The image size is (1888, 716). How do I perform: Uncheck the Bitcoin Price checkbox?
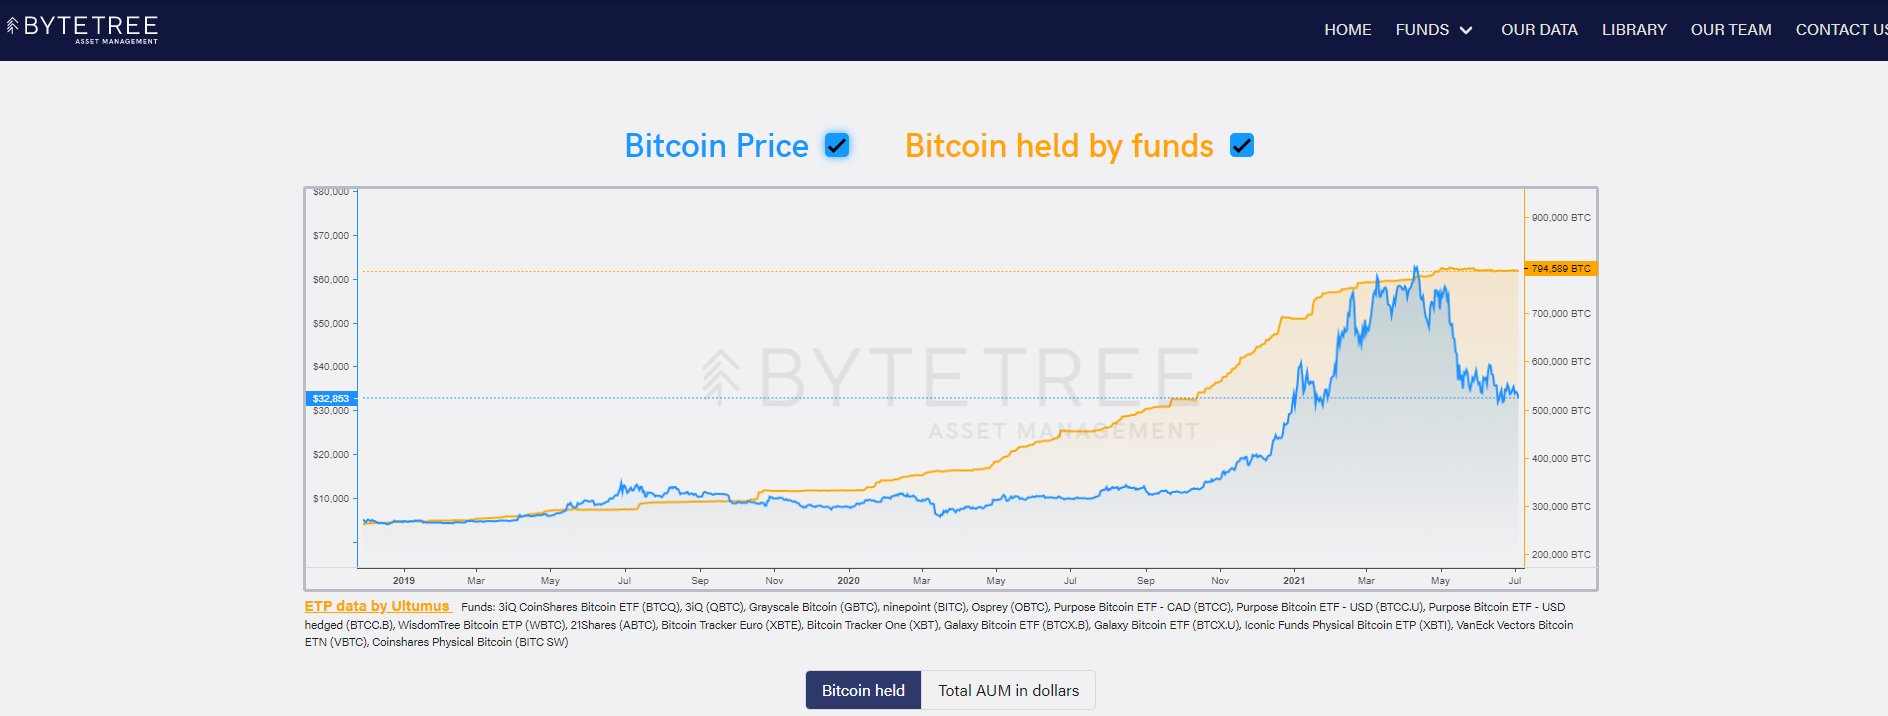coord(837,146)
